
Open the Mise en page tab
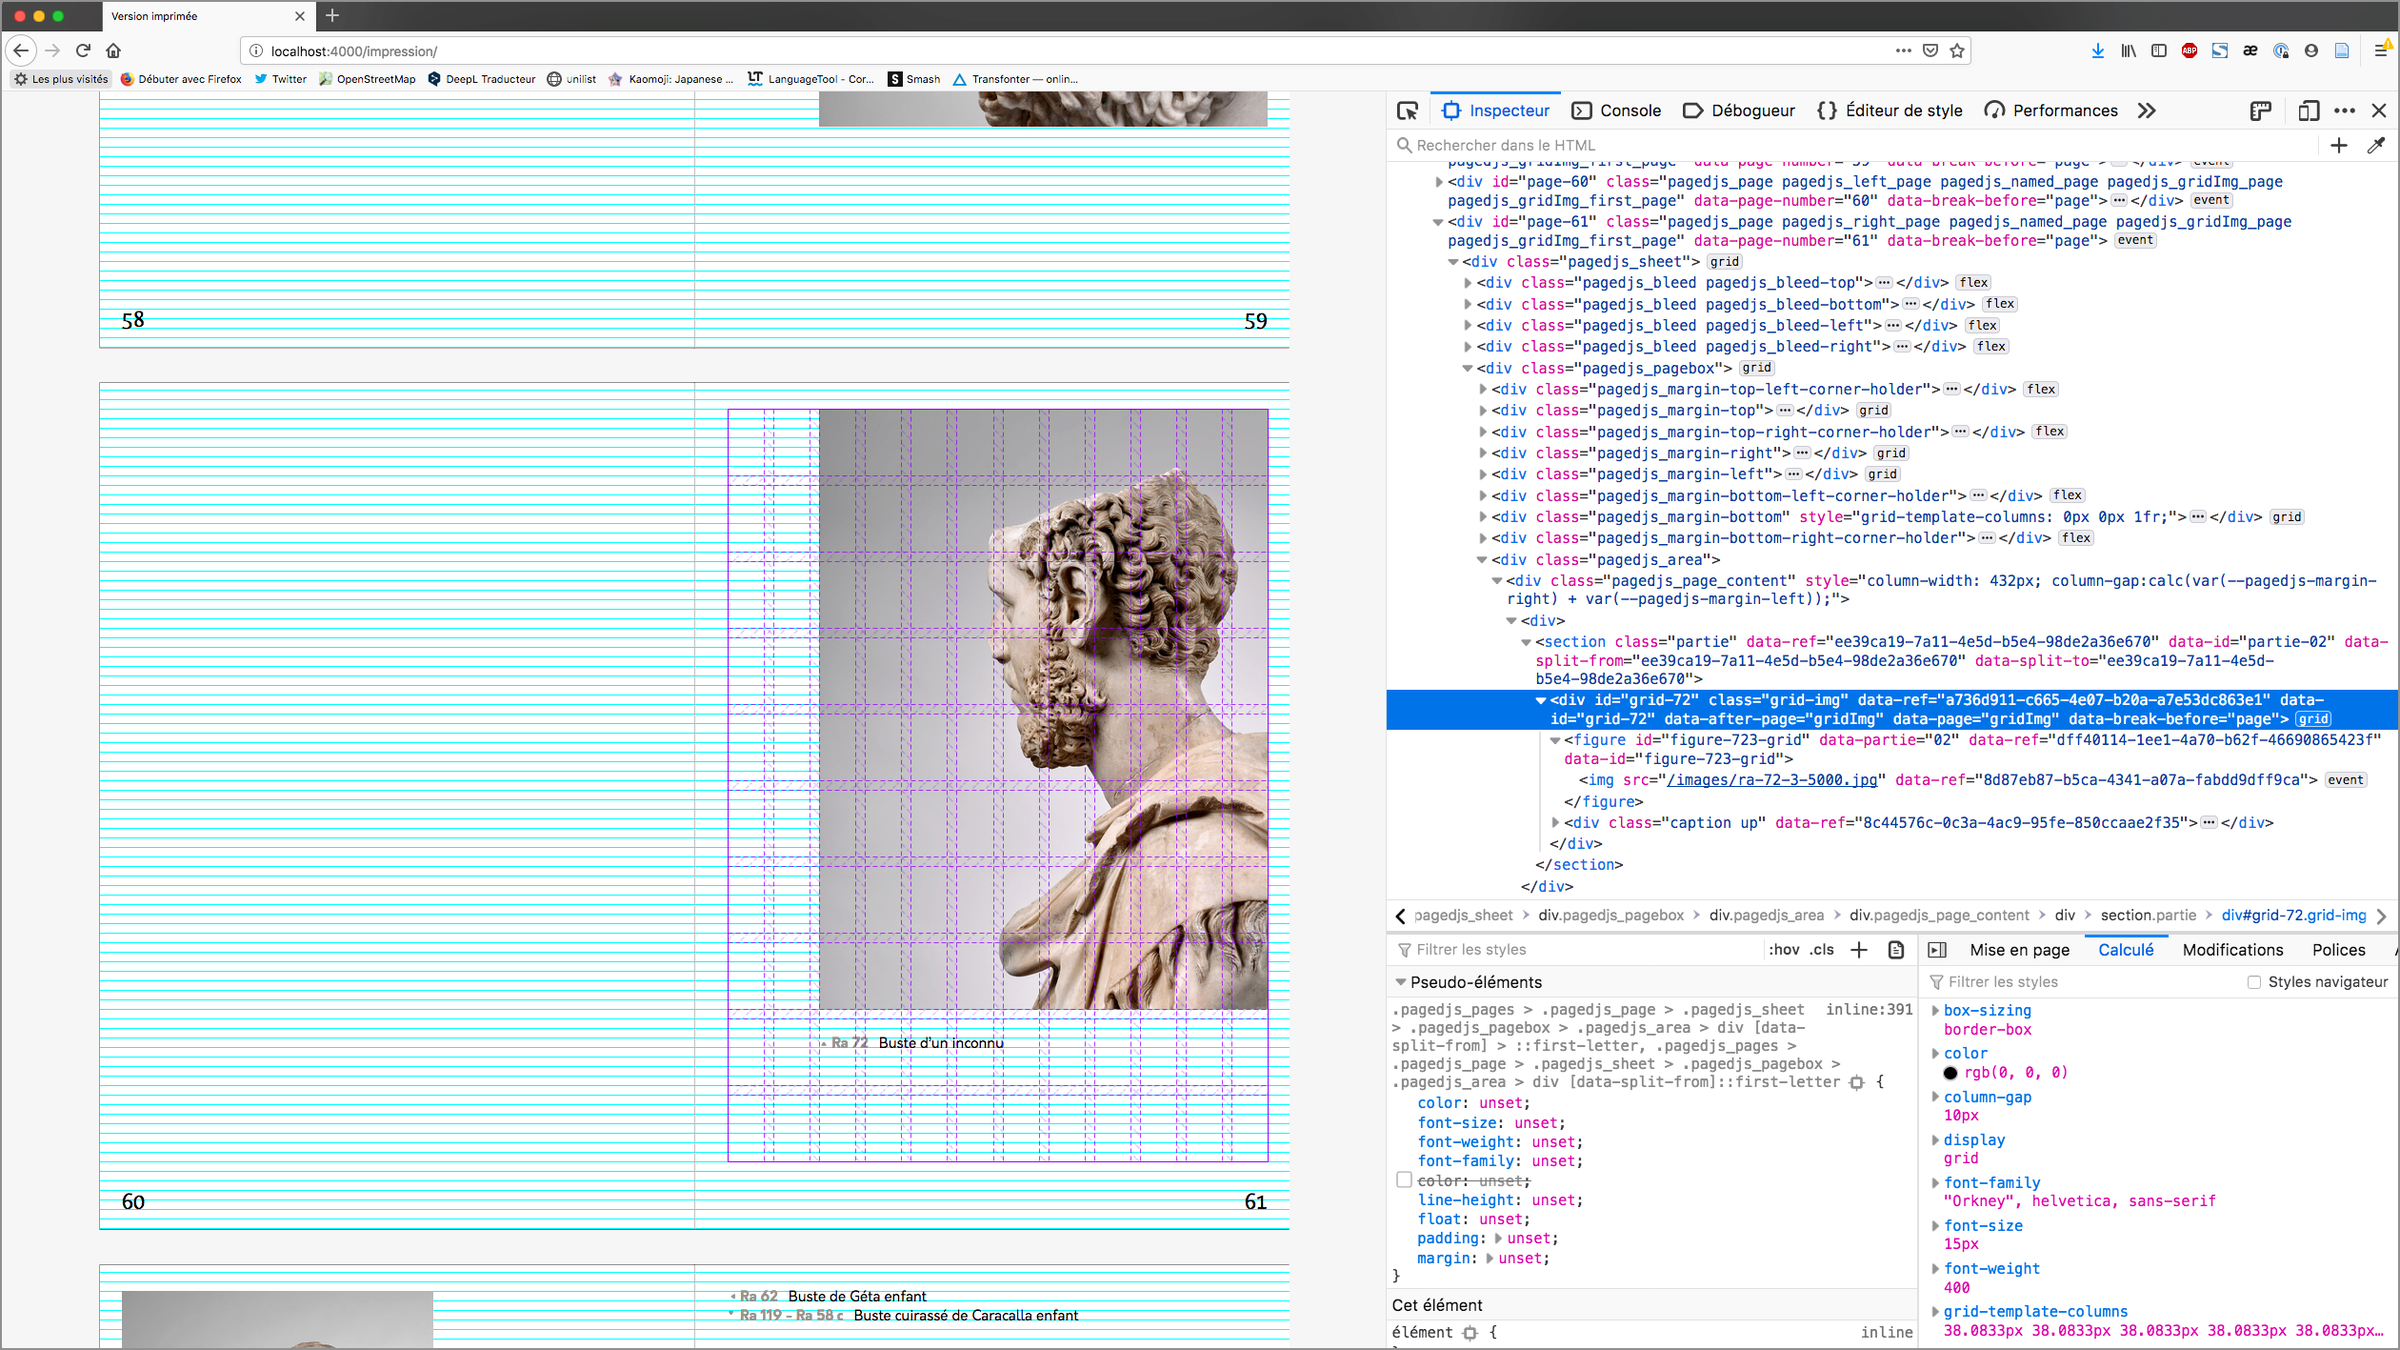coord(2019,950)
